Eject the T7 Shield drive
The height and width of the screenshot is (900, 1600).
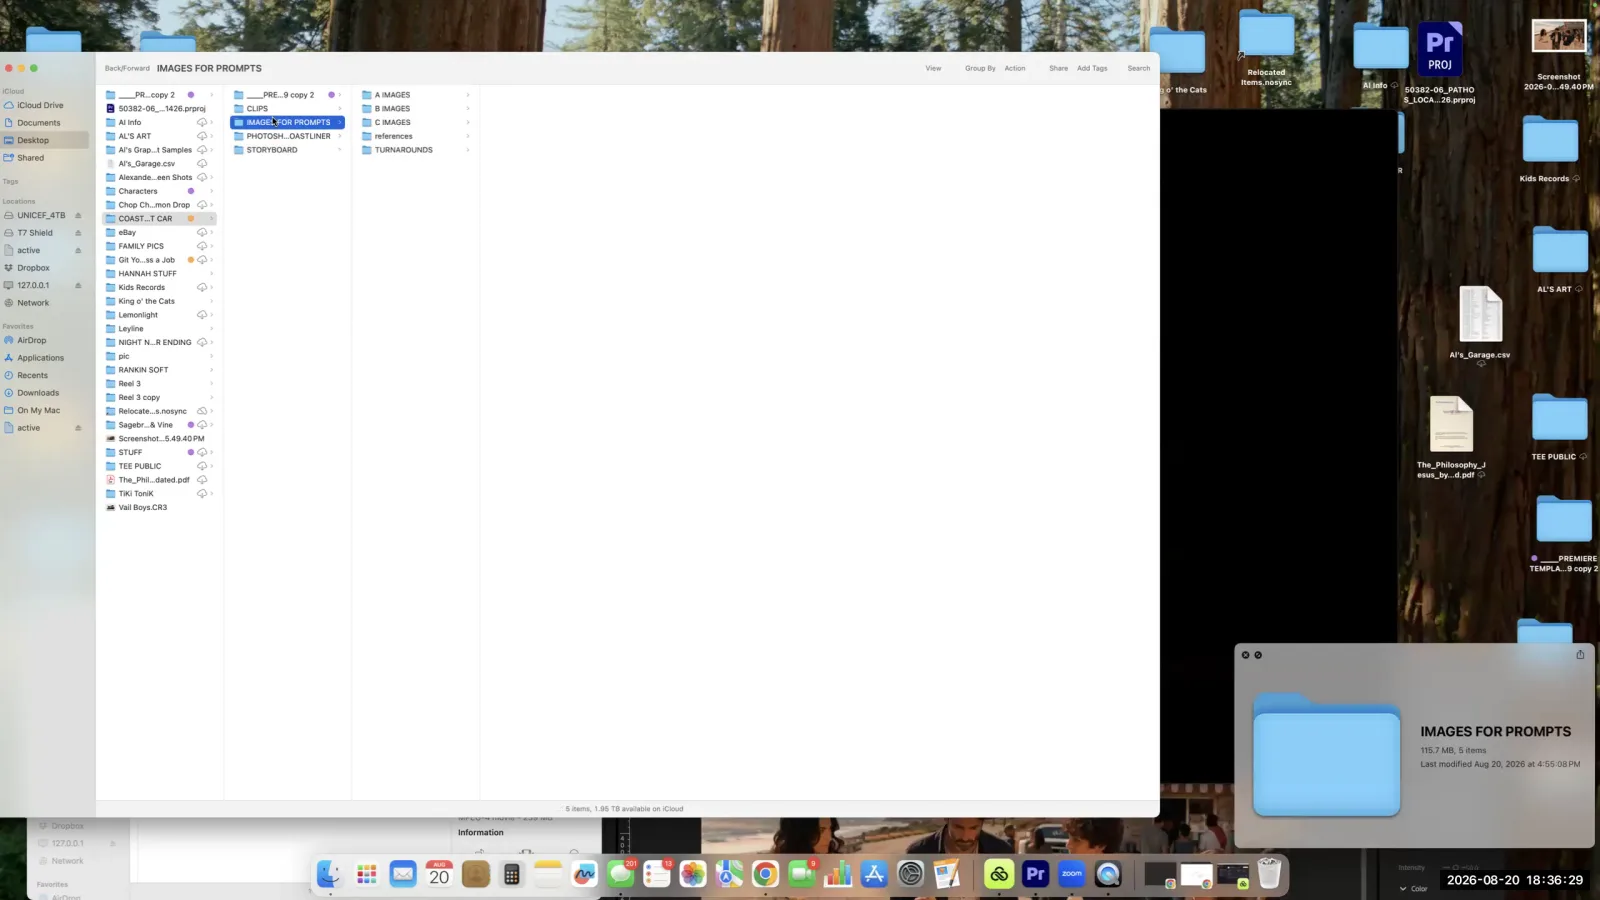coord(78,233)
